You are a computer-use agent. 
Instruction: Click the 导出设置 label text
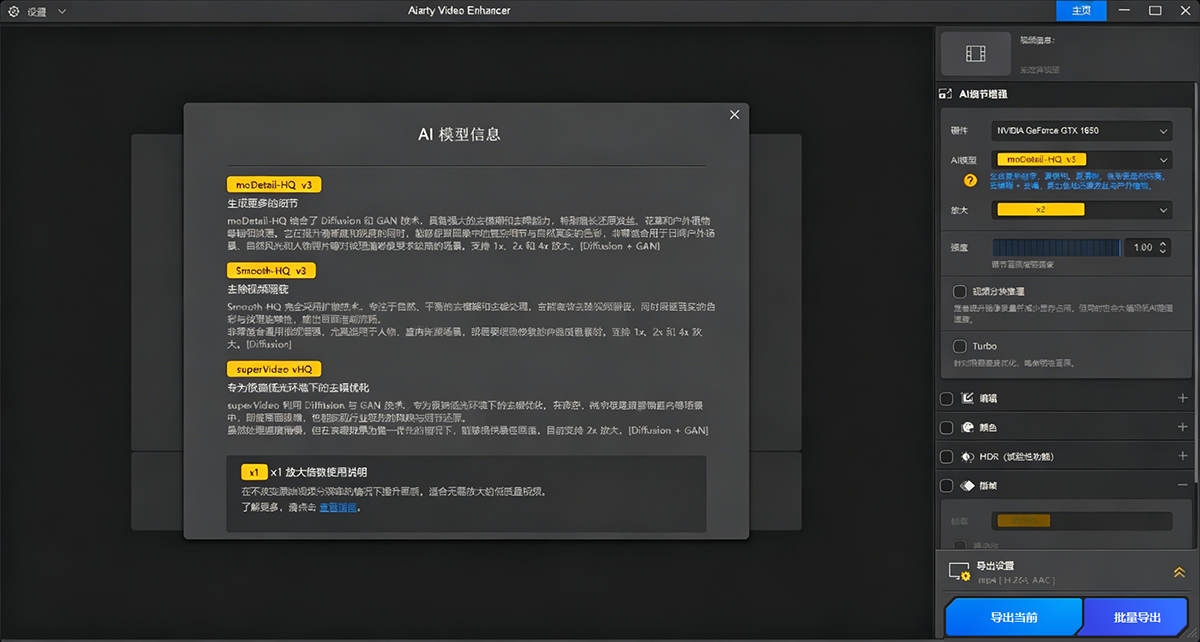[x=995, y=566]
